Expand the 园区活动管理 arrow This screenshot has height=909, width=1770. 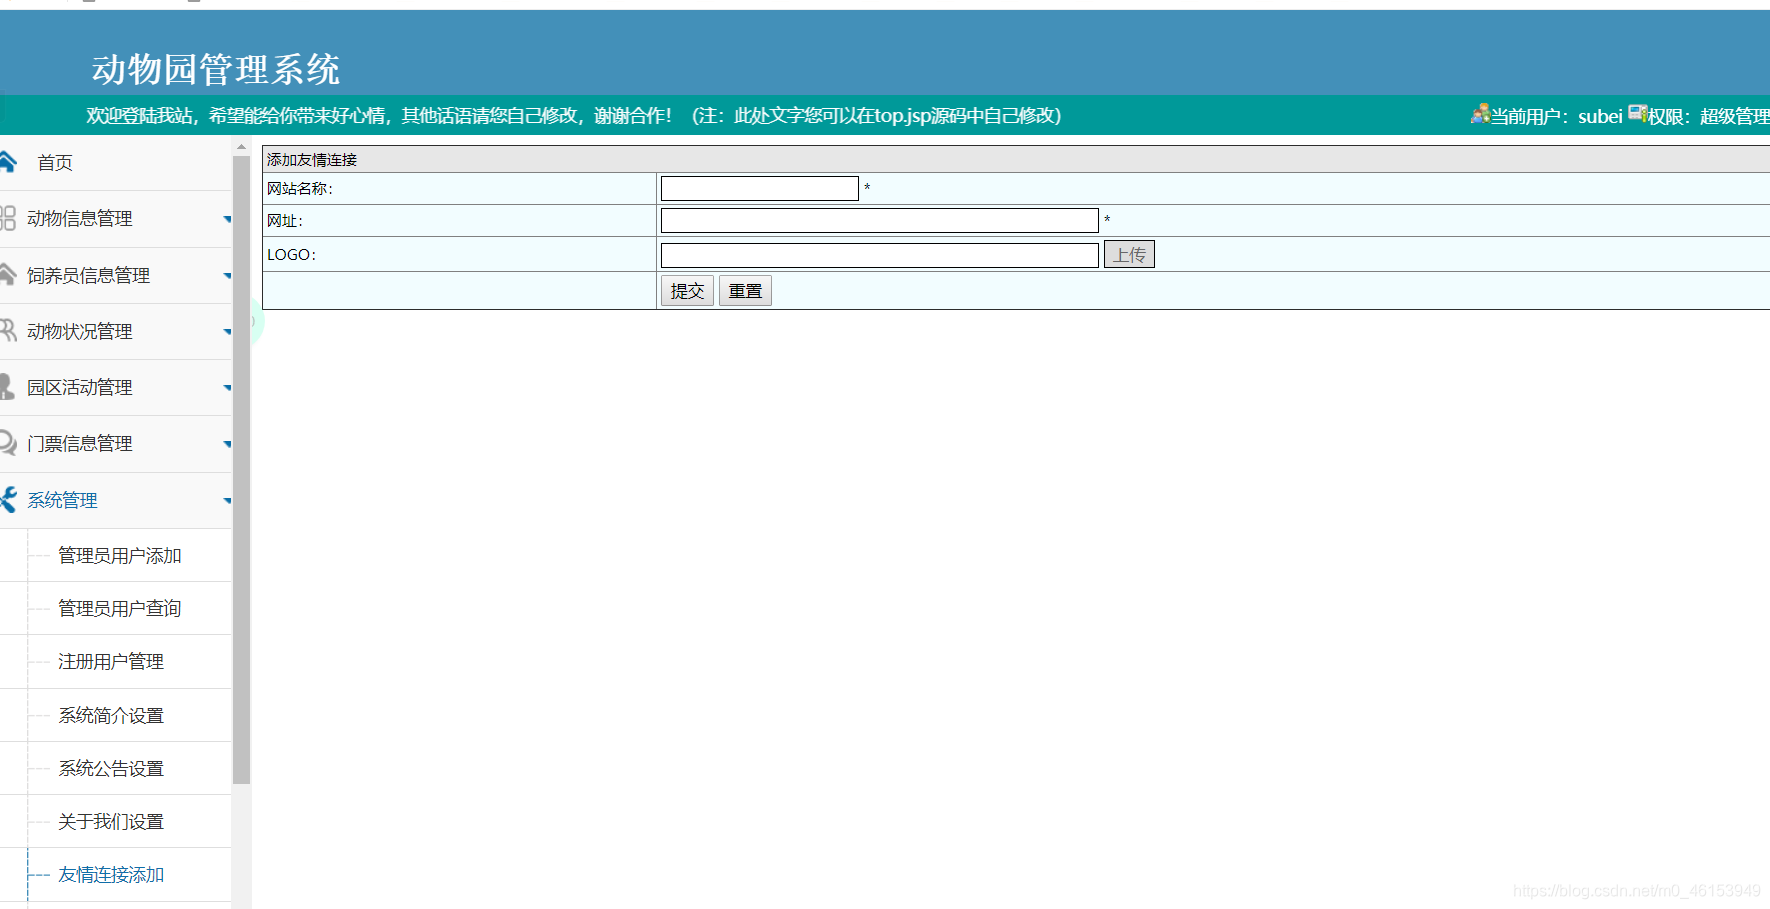pos(227,388)
